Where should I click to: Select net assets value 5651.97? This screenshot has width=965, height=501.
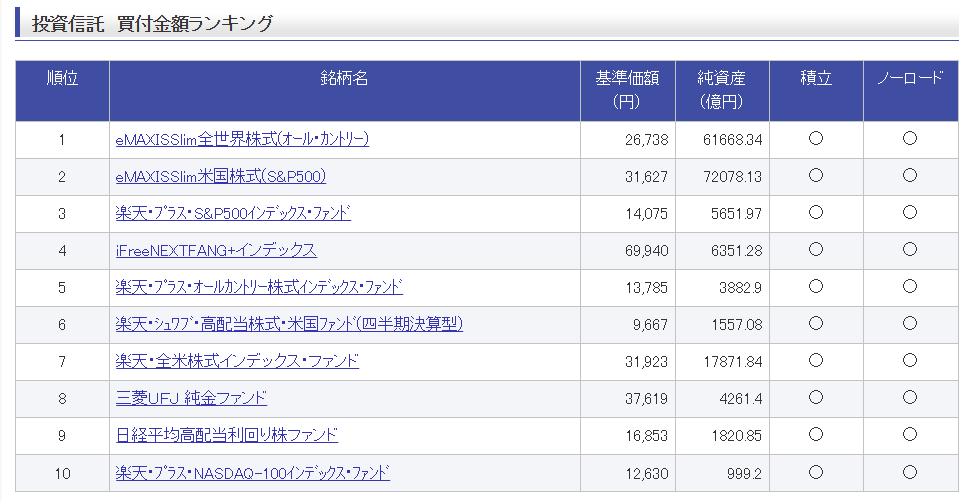(736, 214)
